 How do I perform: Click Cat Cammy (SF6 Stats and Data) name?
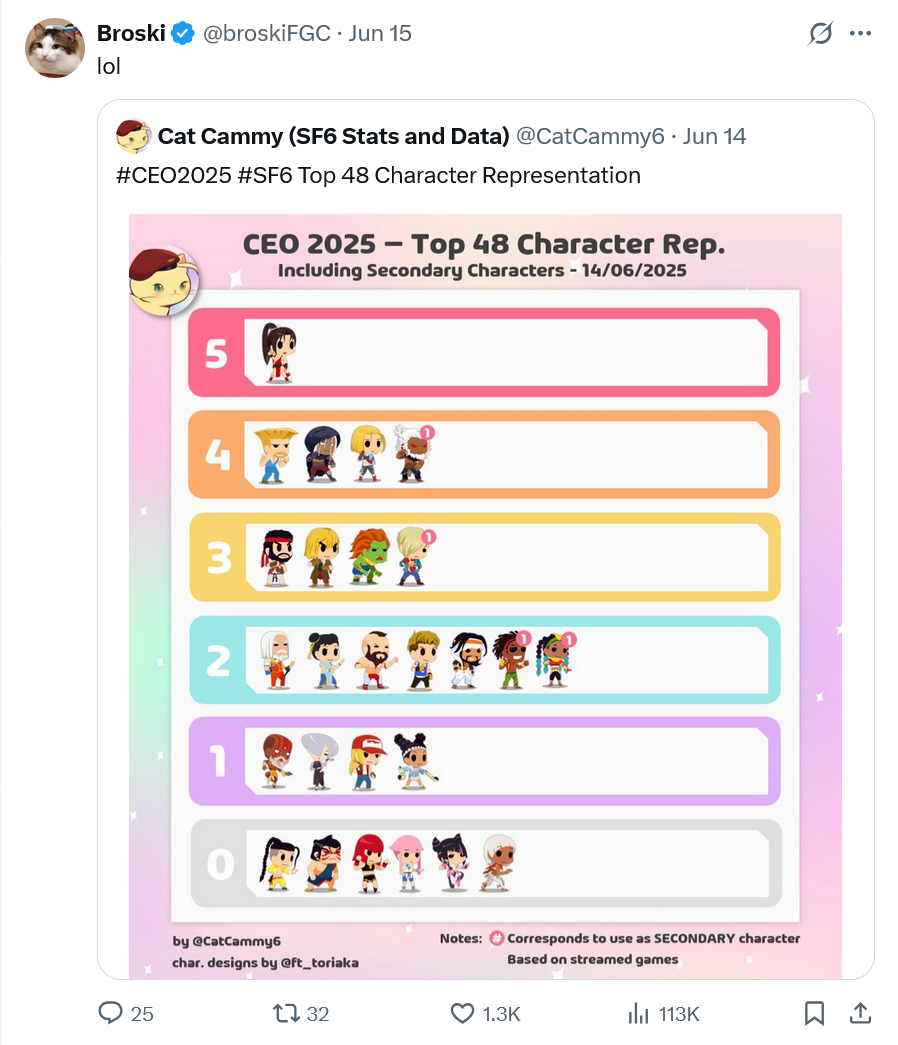point(333,136)
